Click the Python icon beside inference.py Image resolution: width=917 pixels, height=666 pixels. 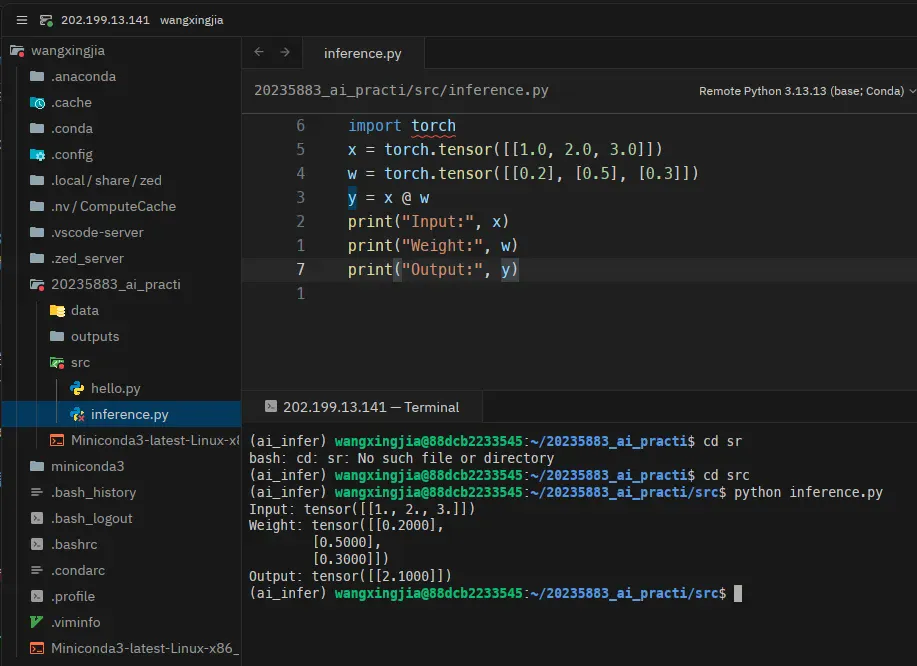click(x=77, y=415)
